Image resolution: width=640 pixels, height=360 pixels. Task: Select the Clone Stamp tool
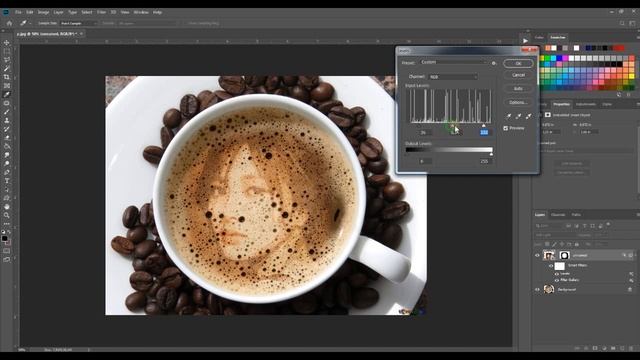pos(7,120)
